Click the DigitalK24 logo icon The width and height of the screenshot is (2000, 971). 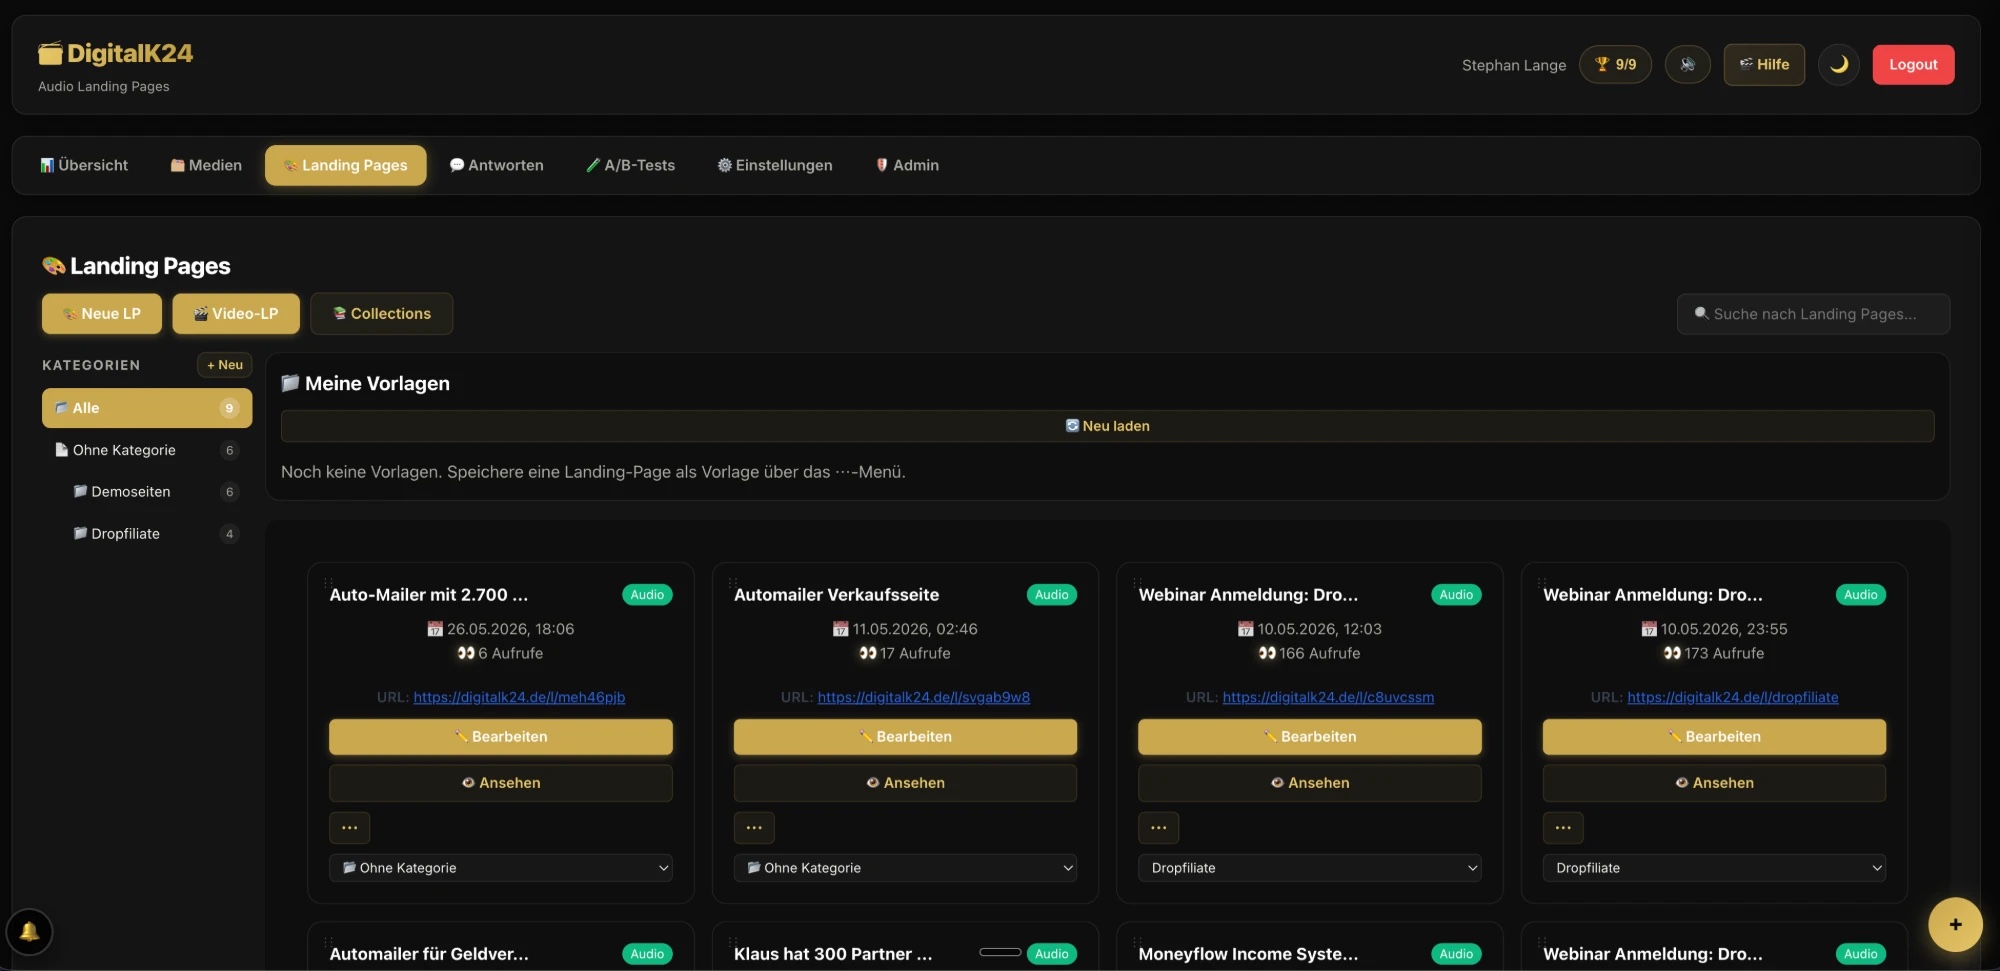tap(50, 53)
